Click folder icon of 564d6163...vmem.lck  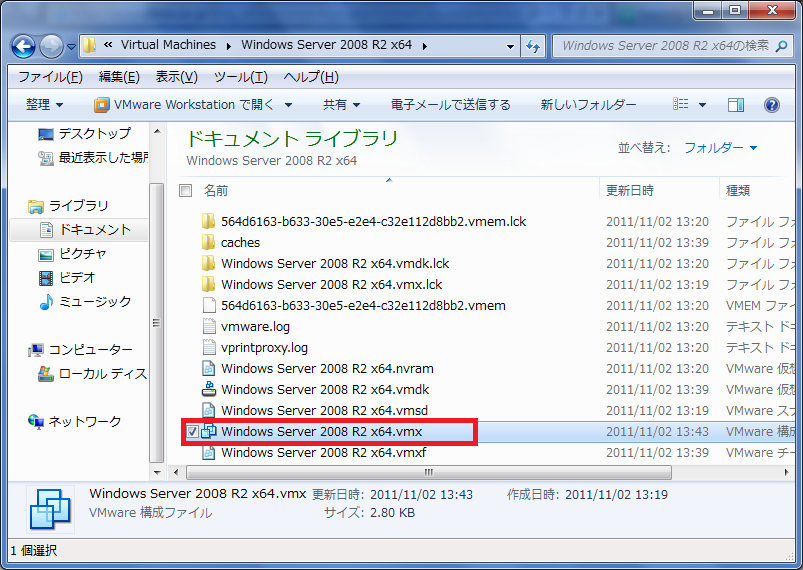click(208, 221)
